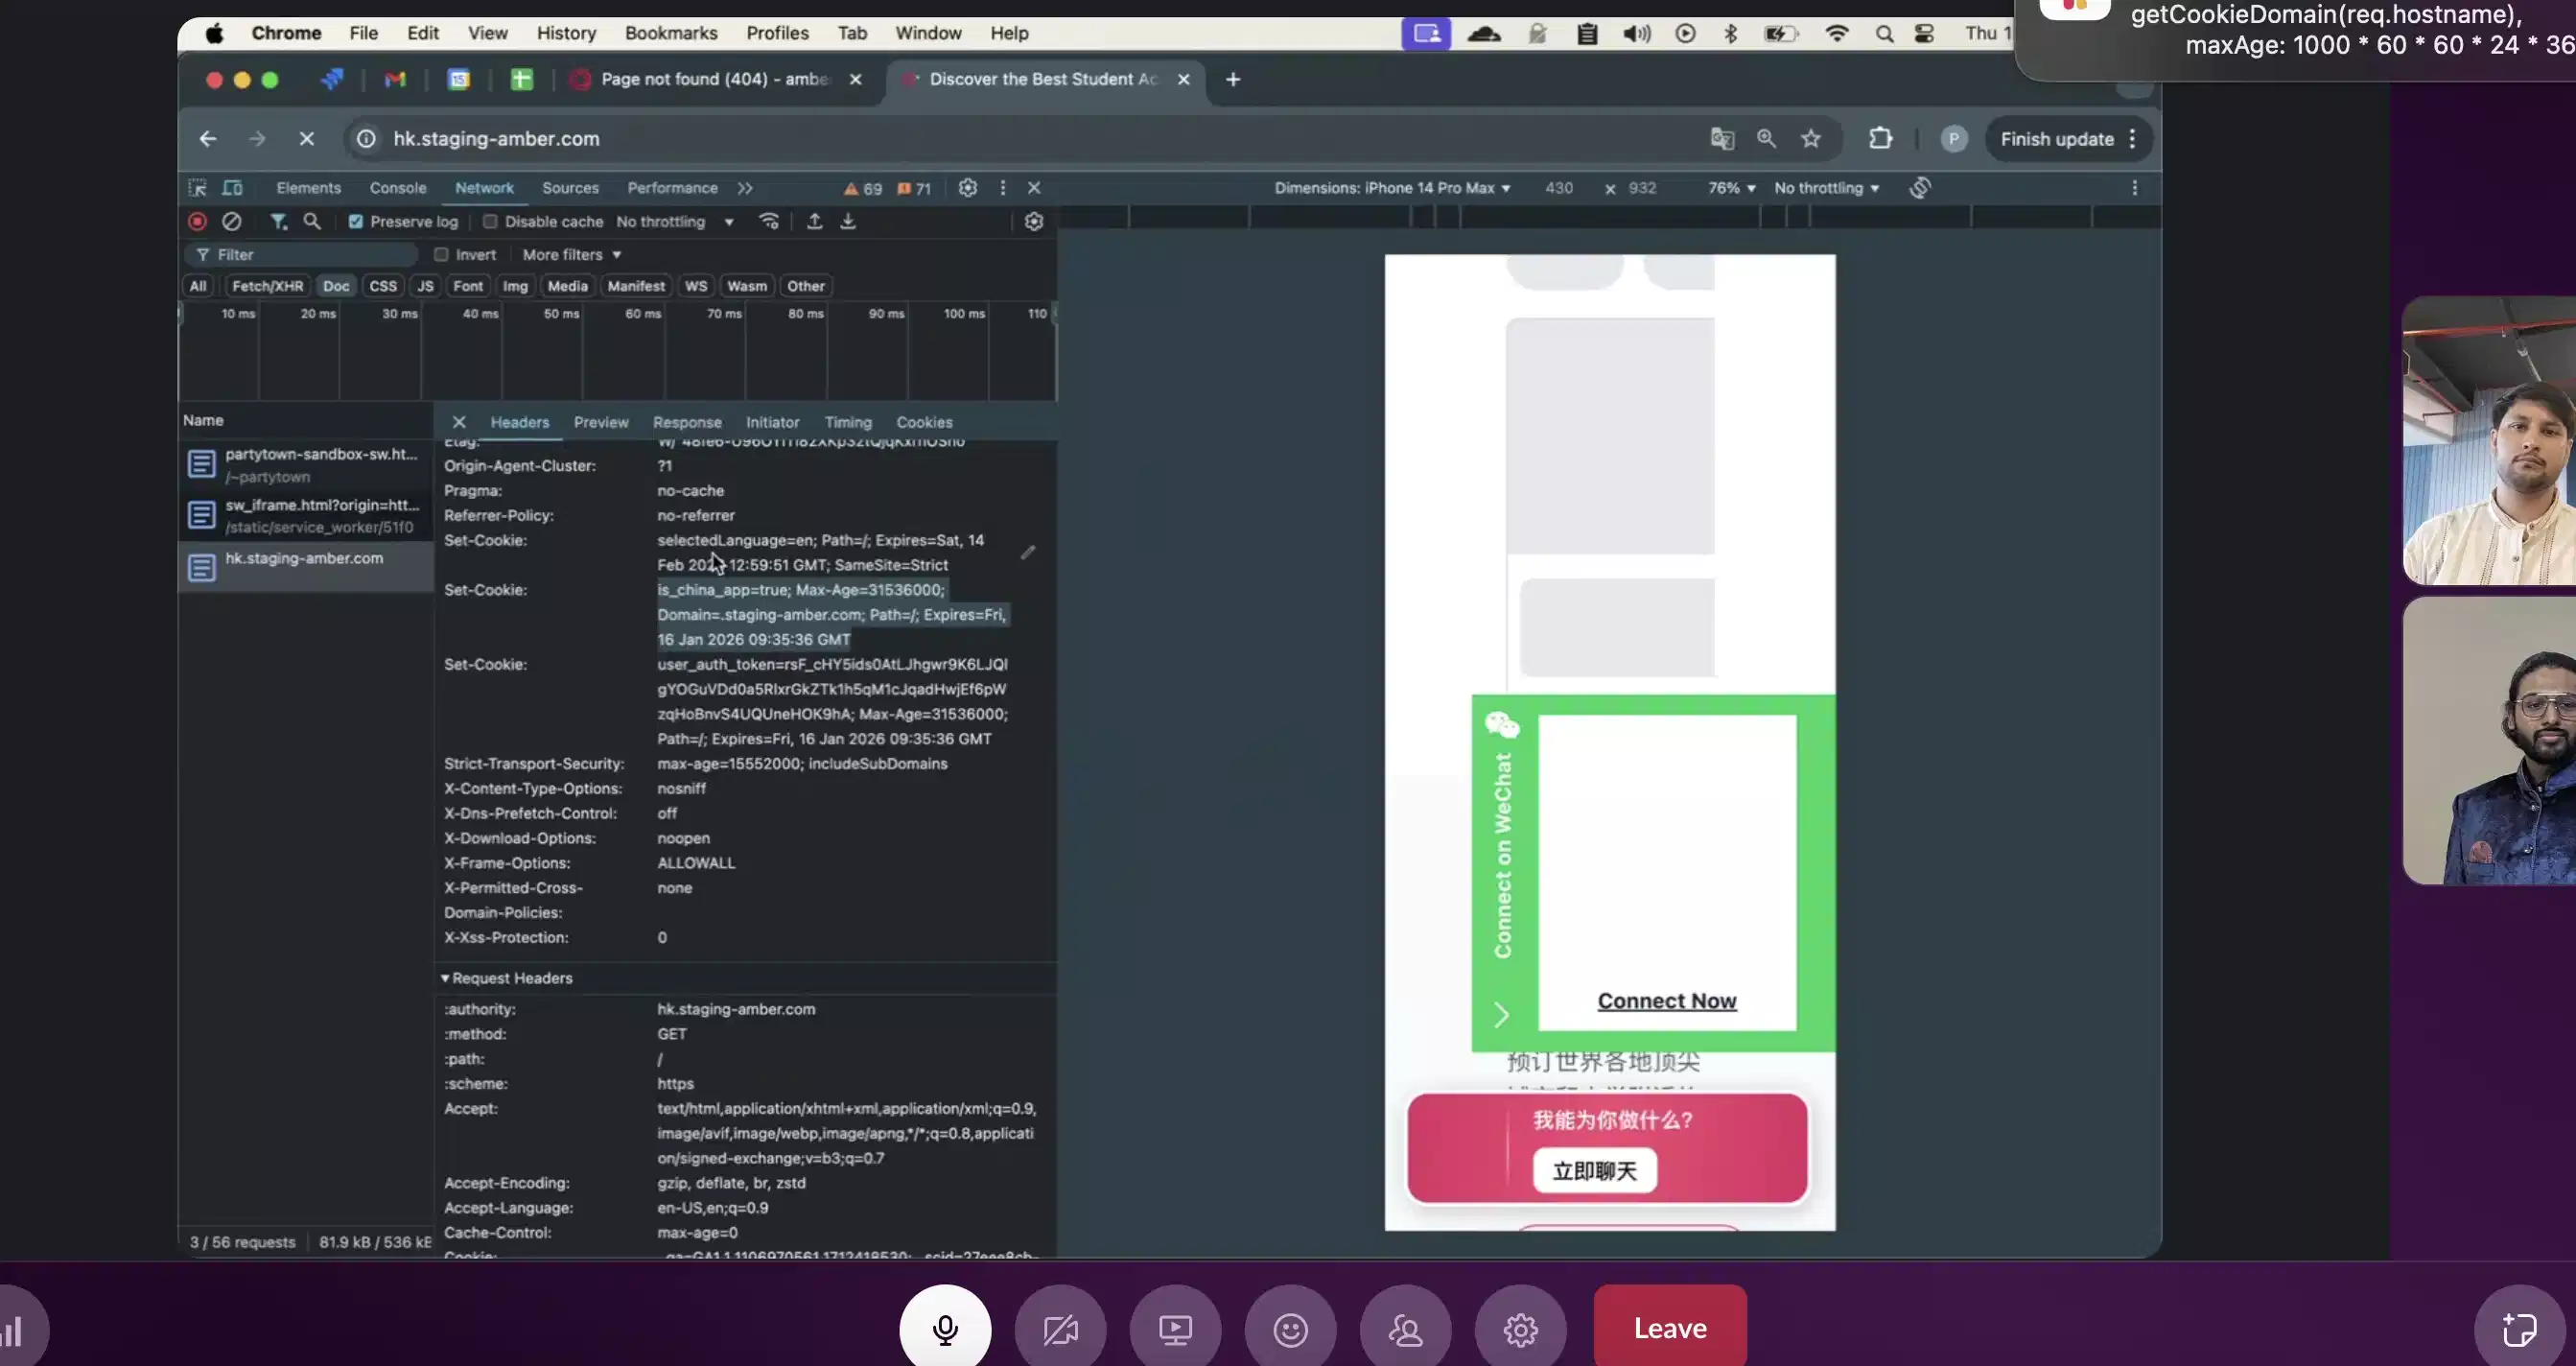Edit the Set-Cookie header pencil icon
Viewport: 2576px width, 1366px height.
point(1028,552)
